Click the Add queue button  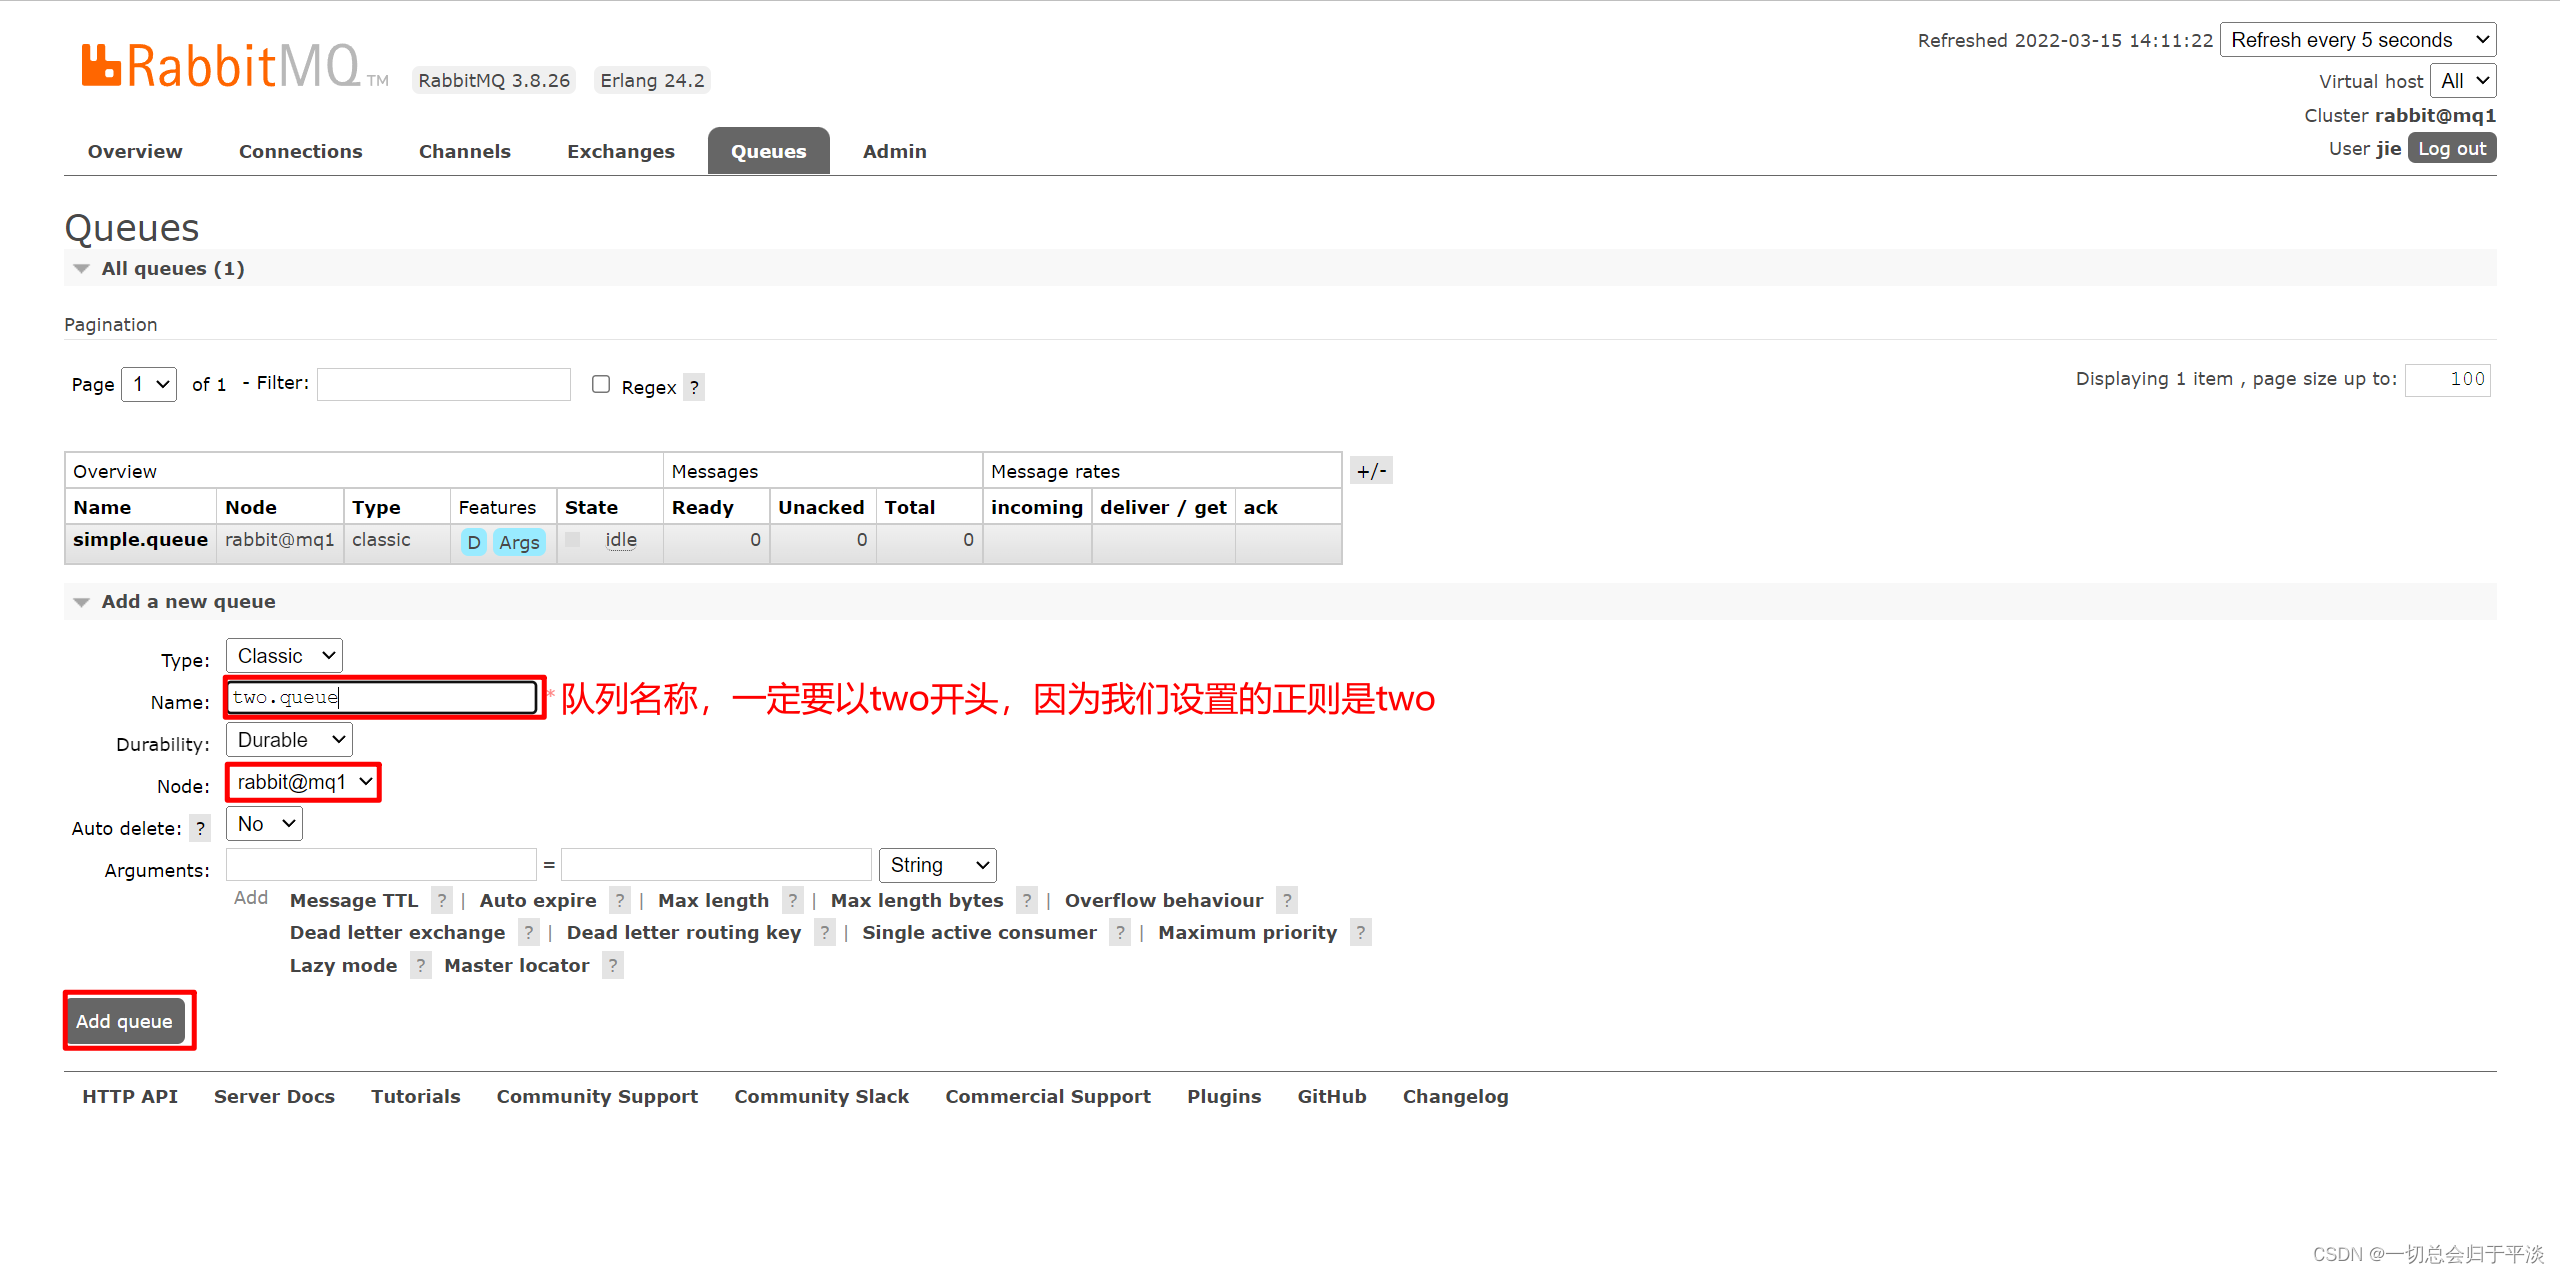[x=125, y=1021]
